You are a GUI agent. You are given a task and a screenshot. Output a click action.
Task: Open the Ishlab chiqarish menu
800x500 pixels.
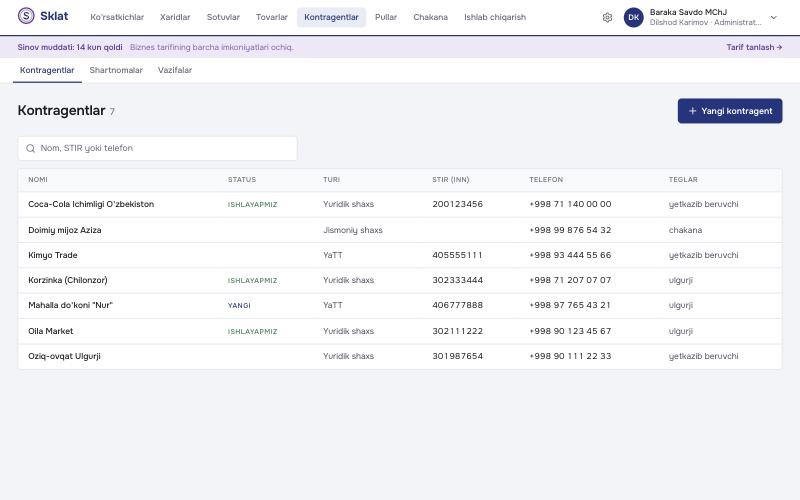495,17
